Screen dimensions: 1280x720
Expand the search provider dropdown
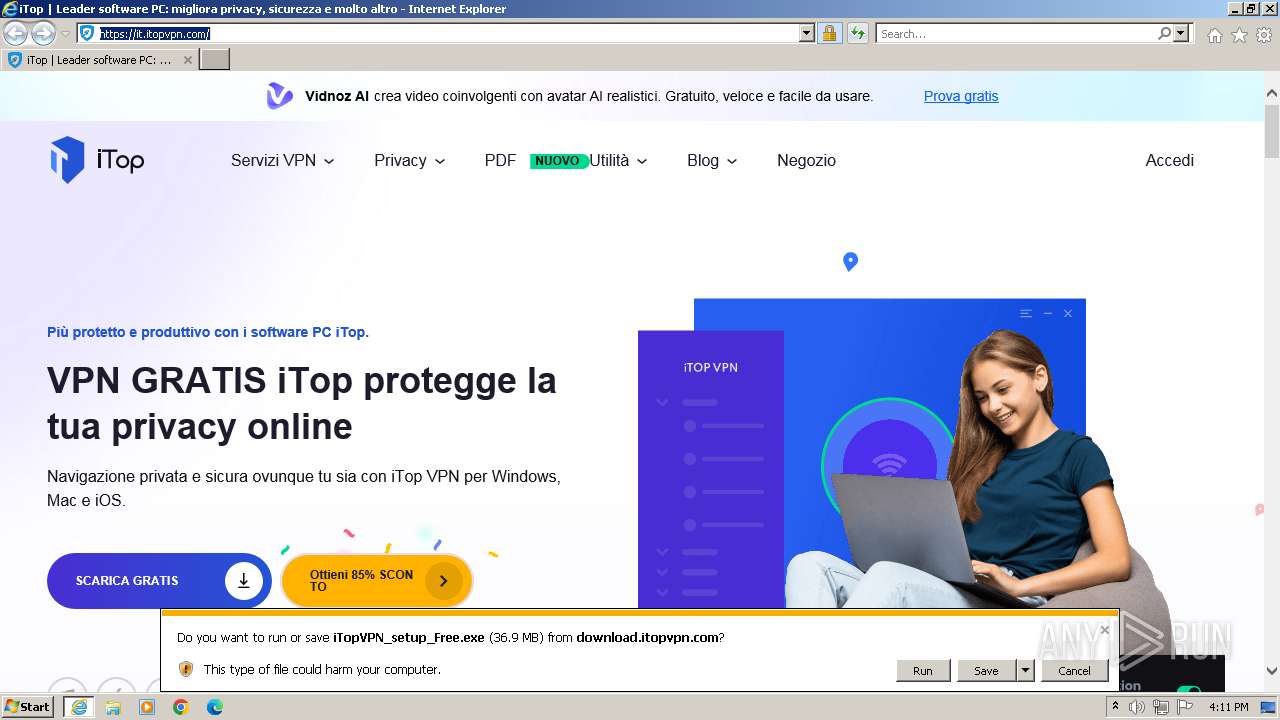pyautogui.click(x=1181, y=33)
